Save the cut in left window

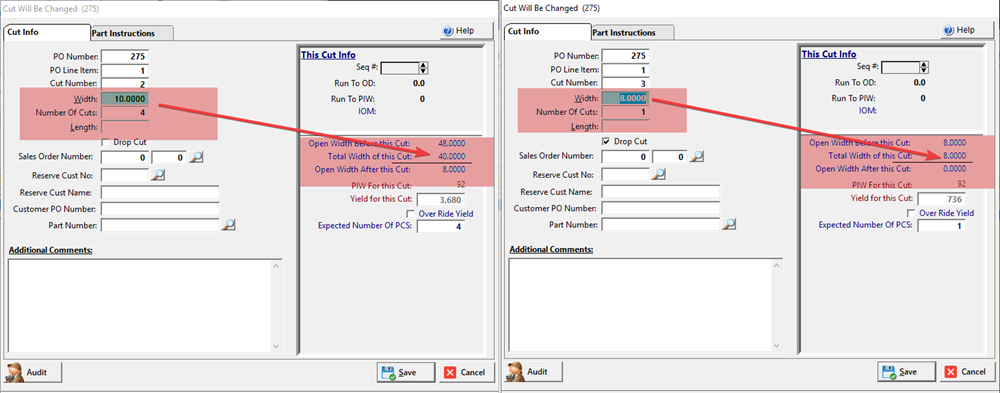pos(406,372)
